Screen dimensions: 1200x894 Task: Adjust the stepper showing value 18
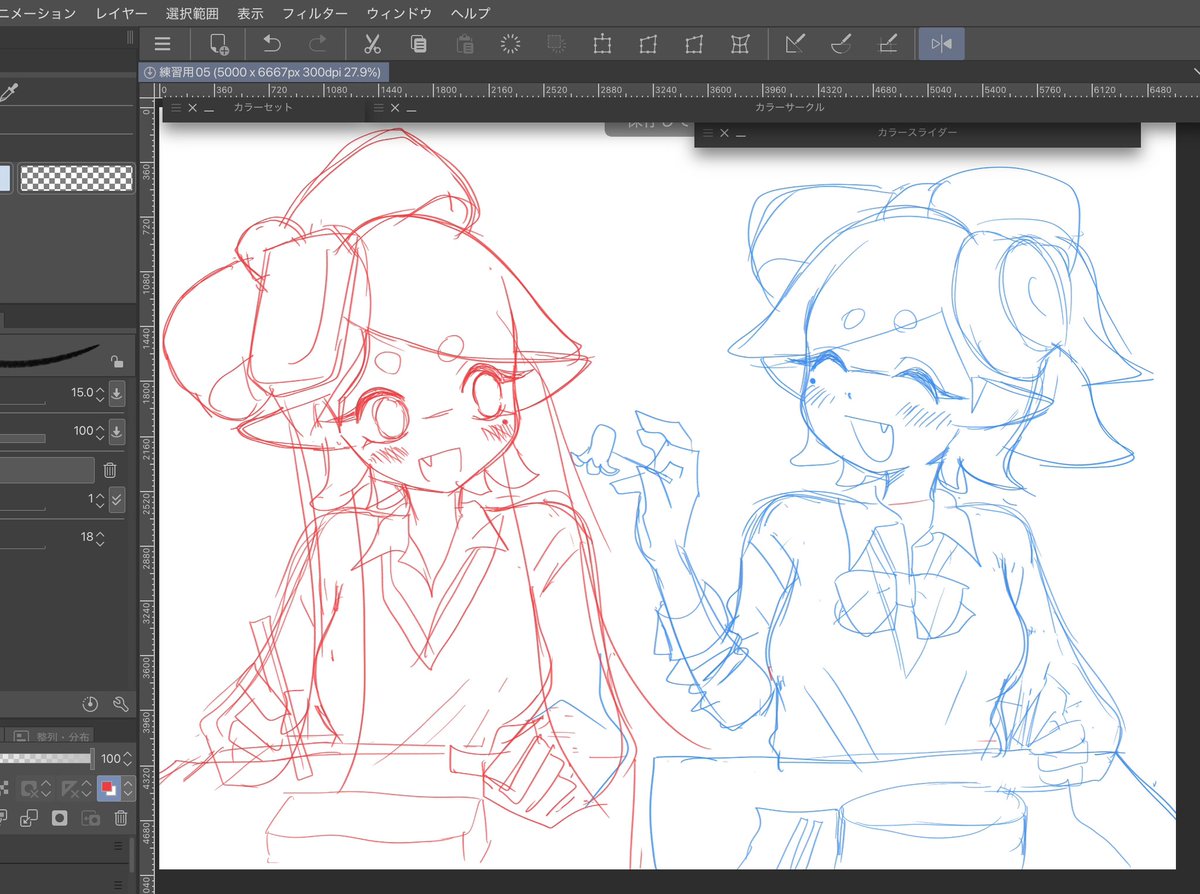coord(100,537)
